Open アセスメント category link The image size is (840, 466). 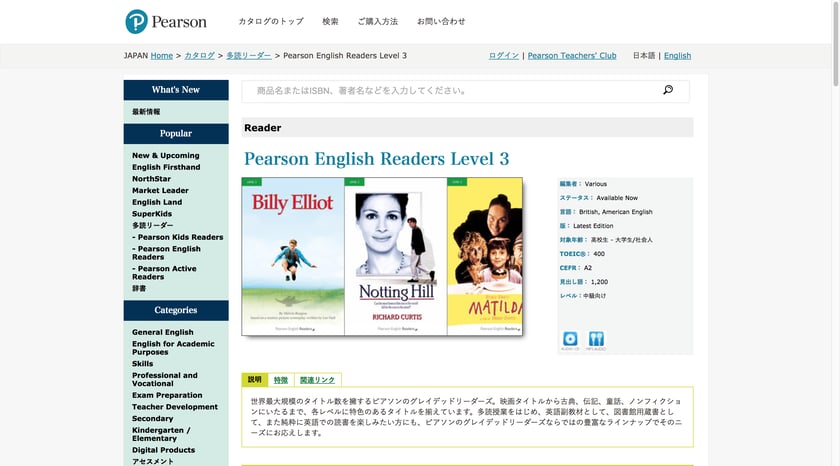(153, 461)
